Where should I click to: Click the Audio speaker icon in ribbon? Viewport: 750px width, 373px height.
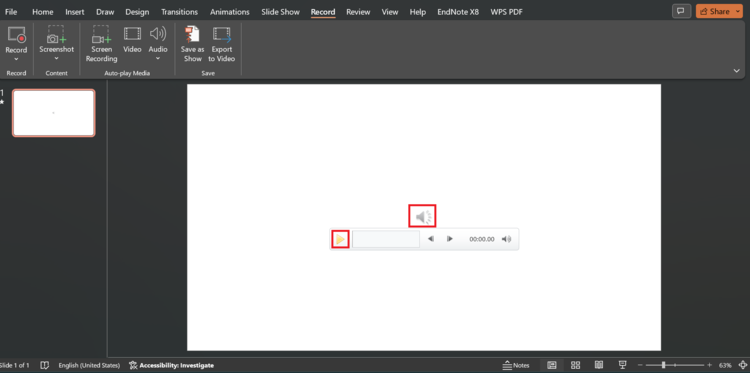(158, 34)
